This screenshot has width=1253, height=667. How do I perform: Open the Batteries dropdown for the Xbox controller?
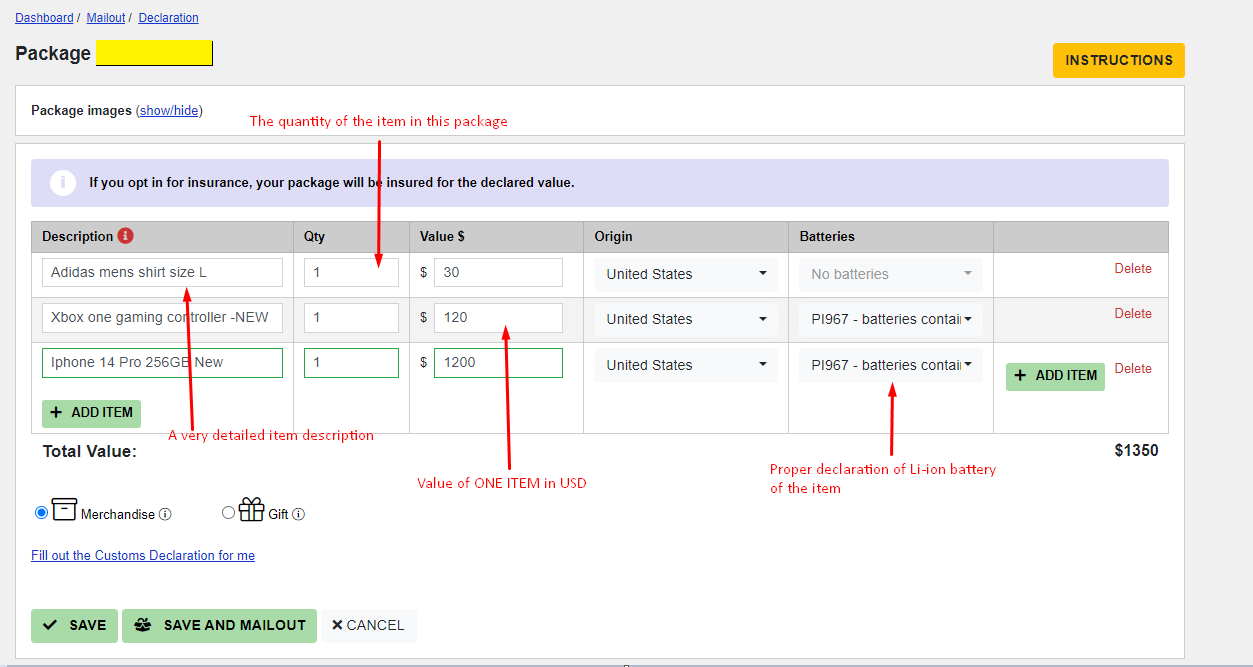pos(889,319)
